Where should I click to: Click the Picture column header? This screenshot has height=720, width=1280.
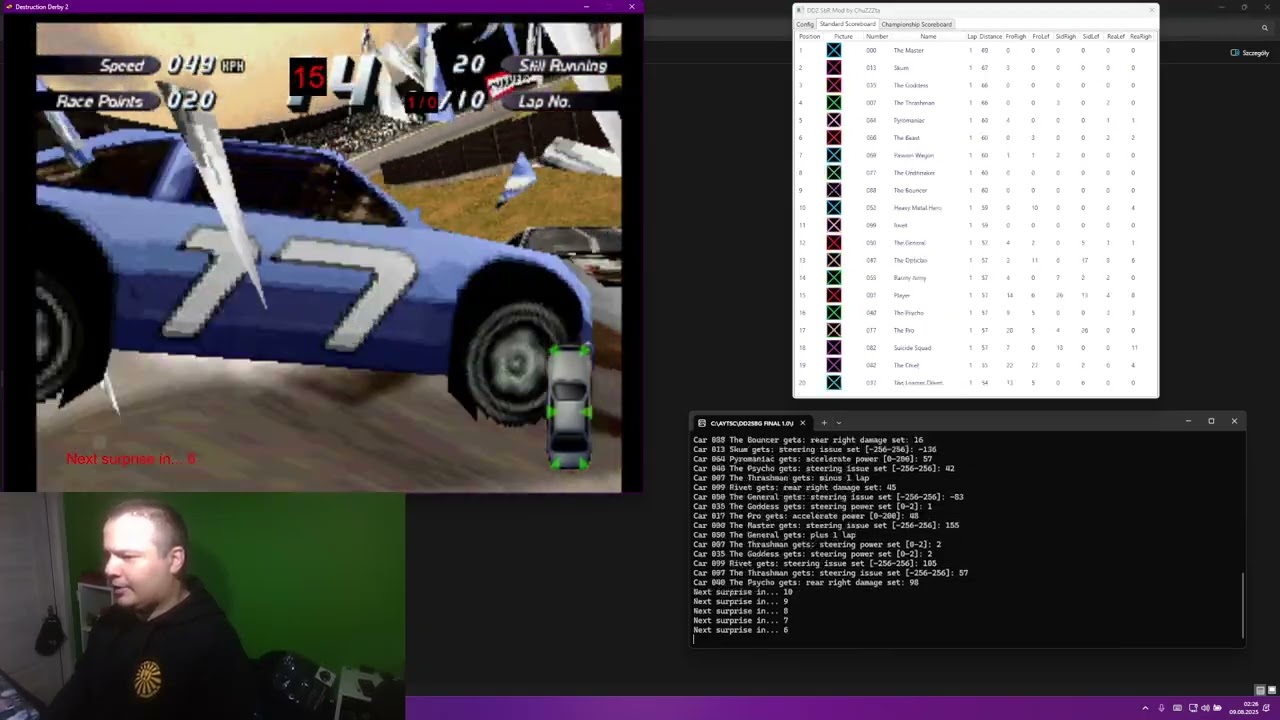[x=843, y=36]
